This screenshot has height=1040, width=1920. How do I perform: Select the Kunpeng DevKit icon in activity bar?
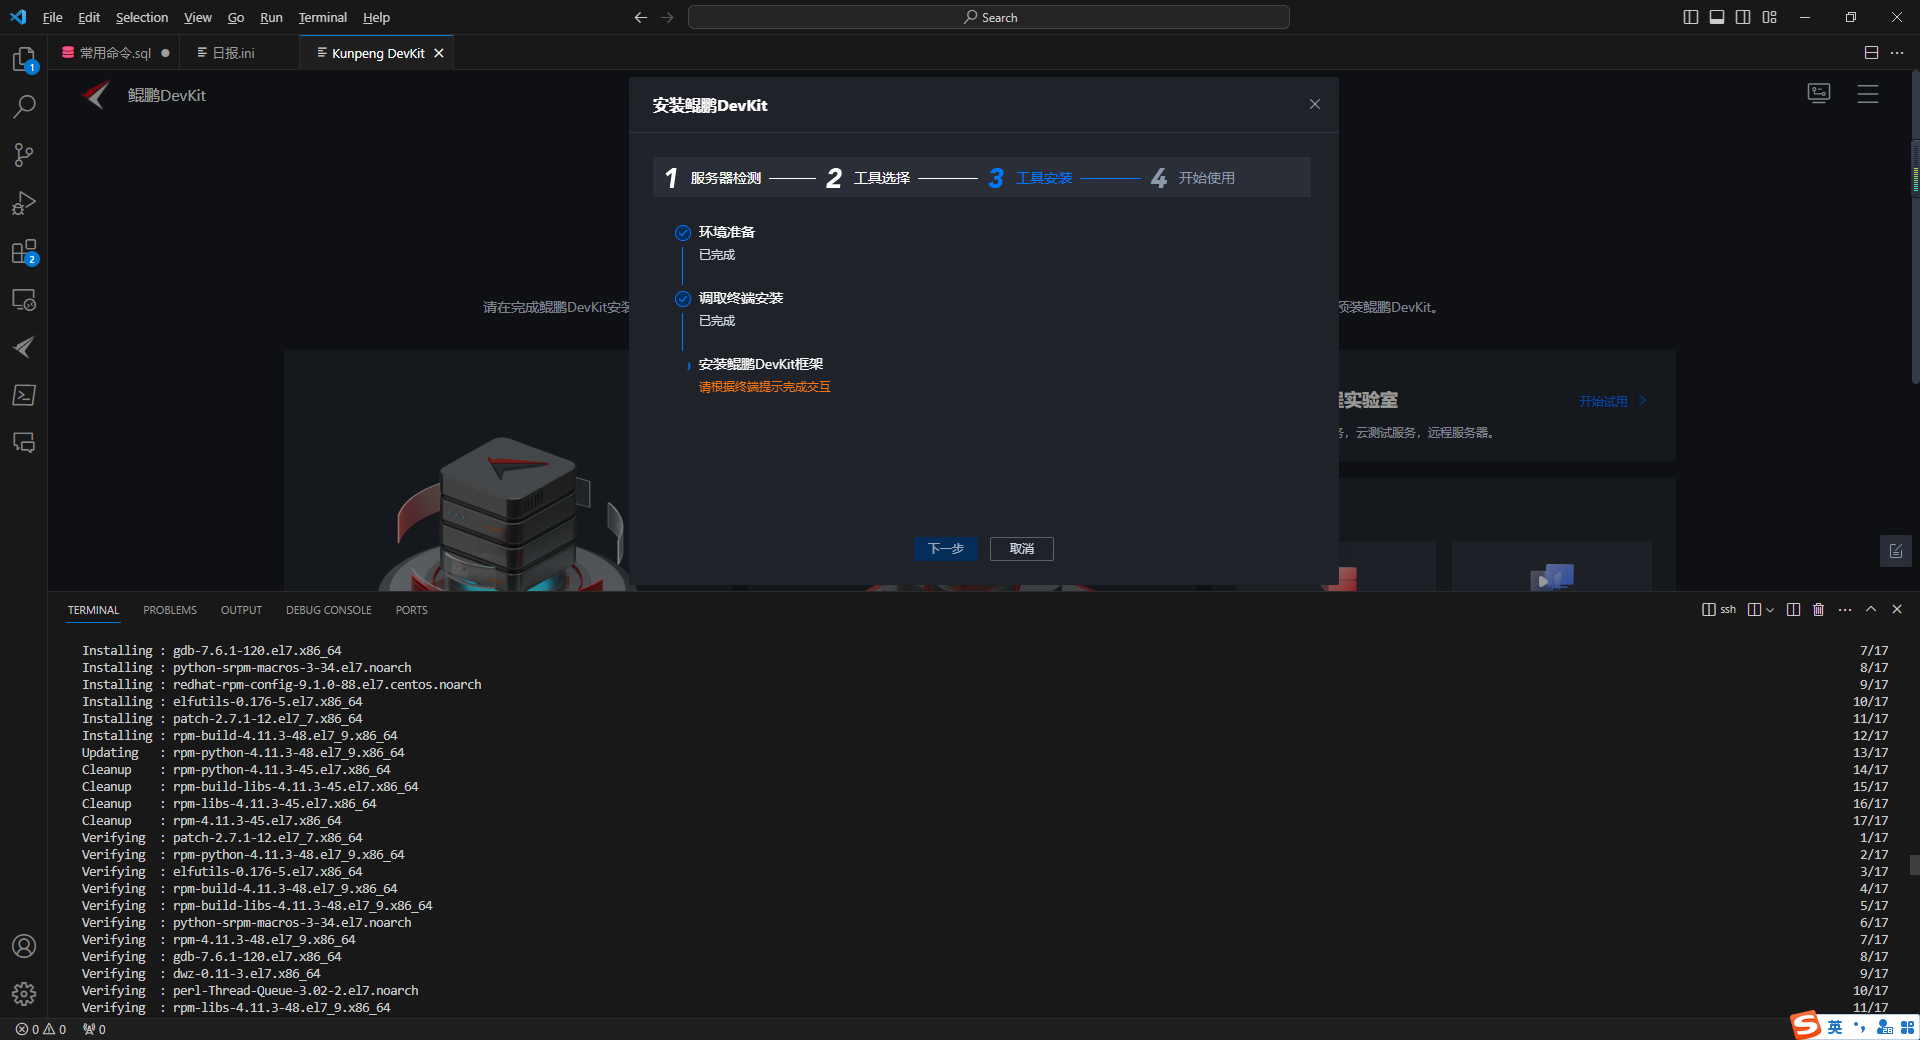click(x=24, y=347)
